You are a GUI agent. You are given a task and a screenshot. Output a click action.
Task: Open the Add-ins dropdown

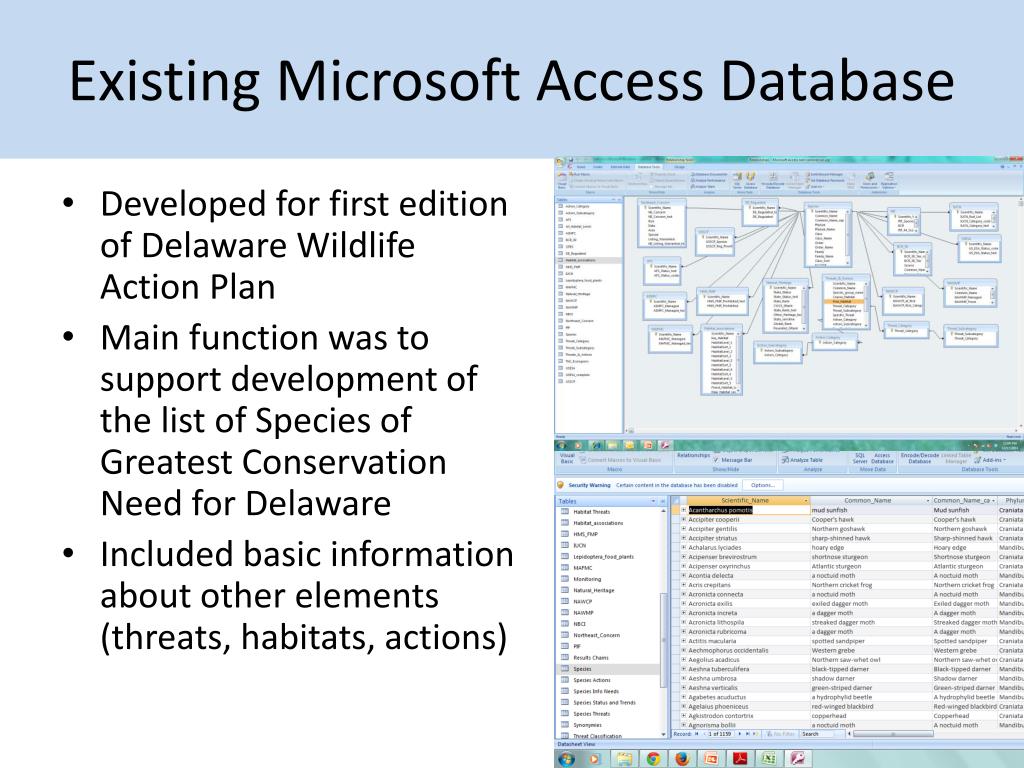[991, 460]
